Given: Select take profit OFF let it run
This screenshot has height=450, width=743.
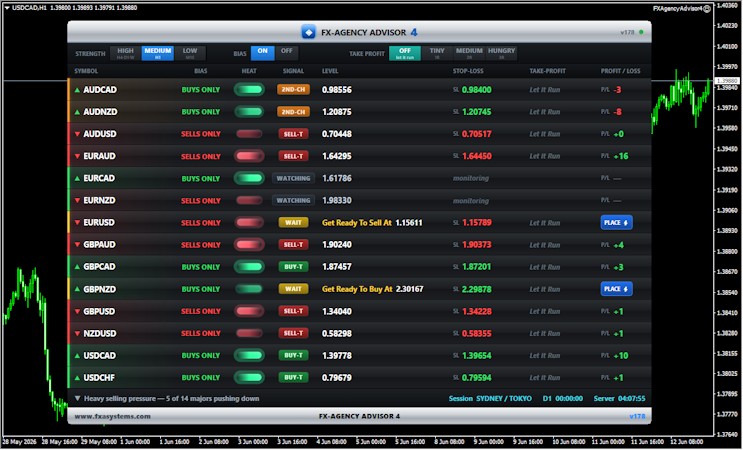Looking at the screenshot, I should (x=405, y=53).
